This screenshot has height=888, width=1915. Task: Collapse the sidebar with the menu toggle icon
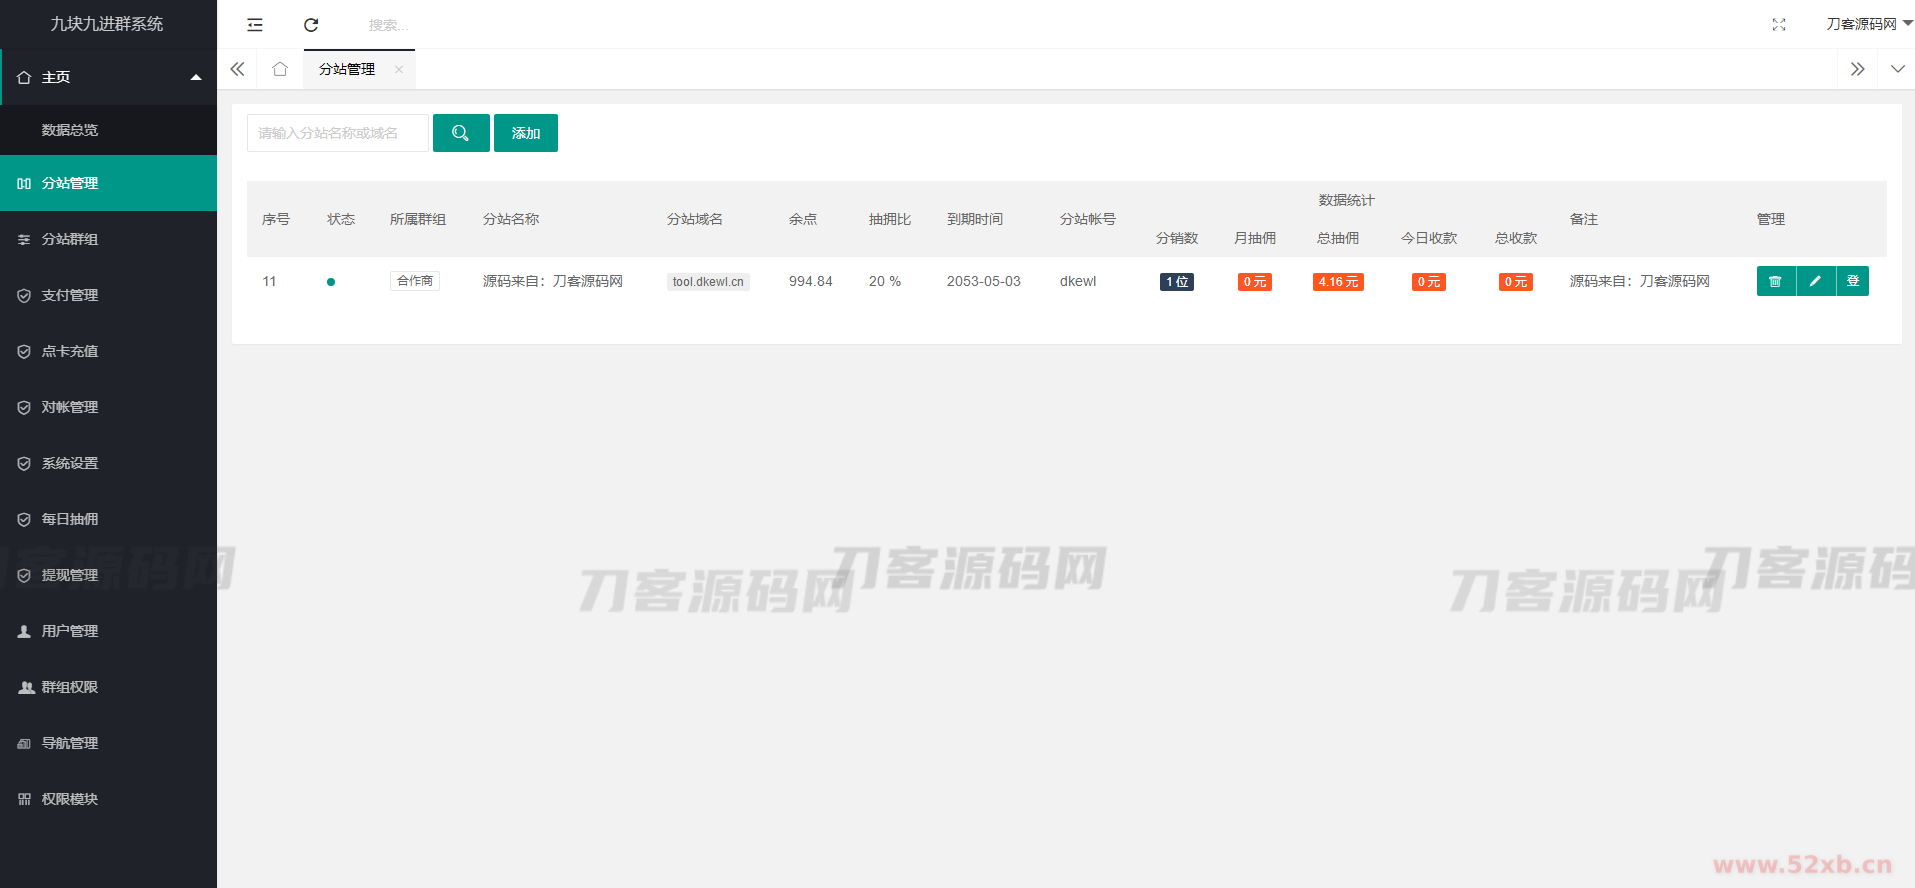click(x=255, y=25)
